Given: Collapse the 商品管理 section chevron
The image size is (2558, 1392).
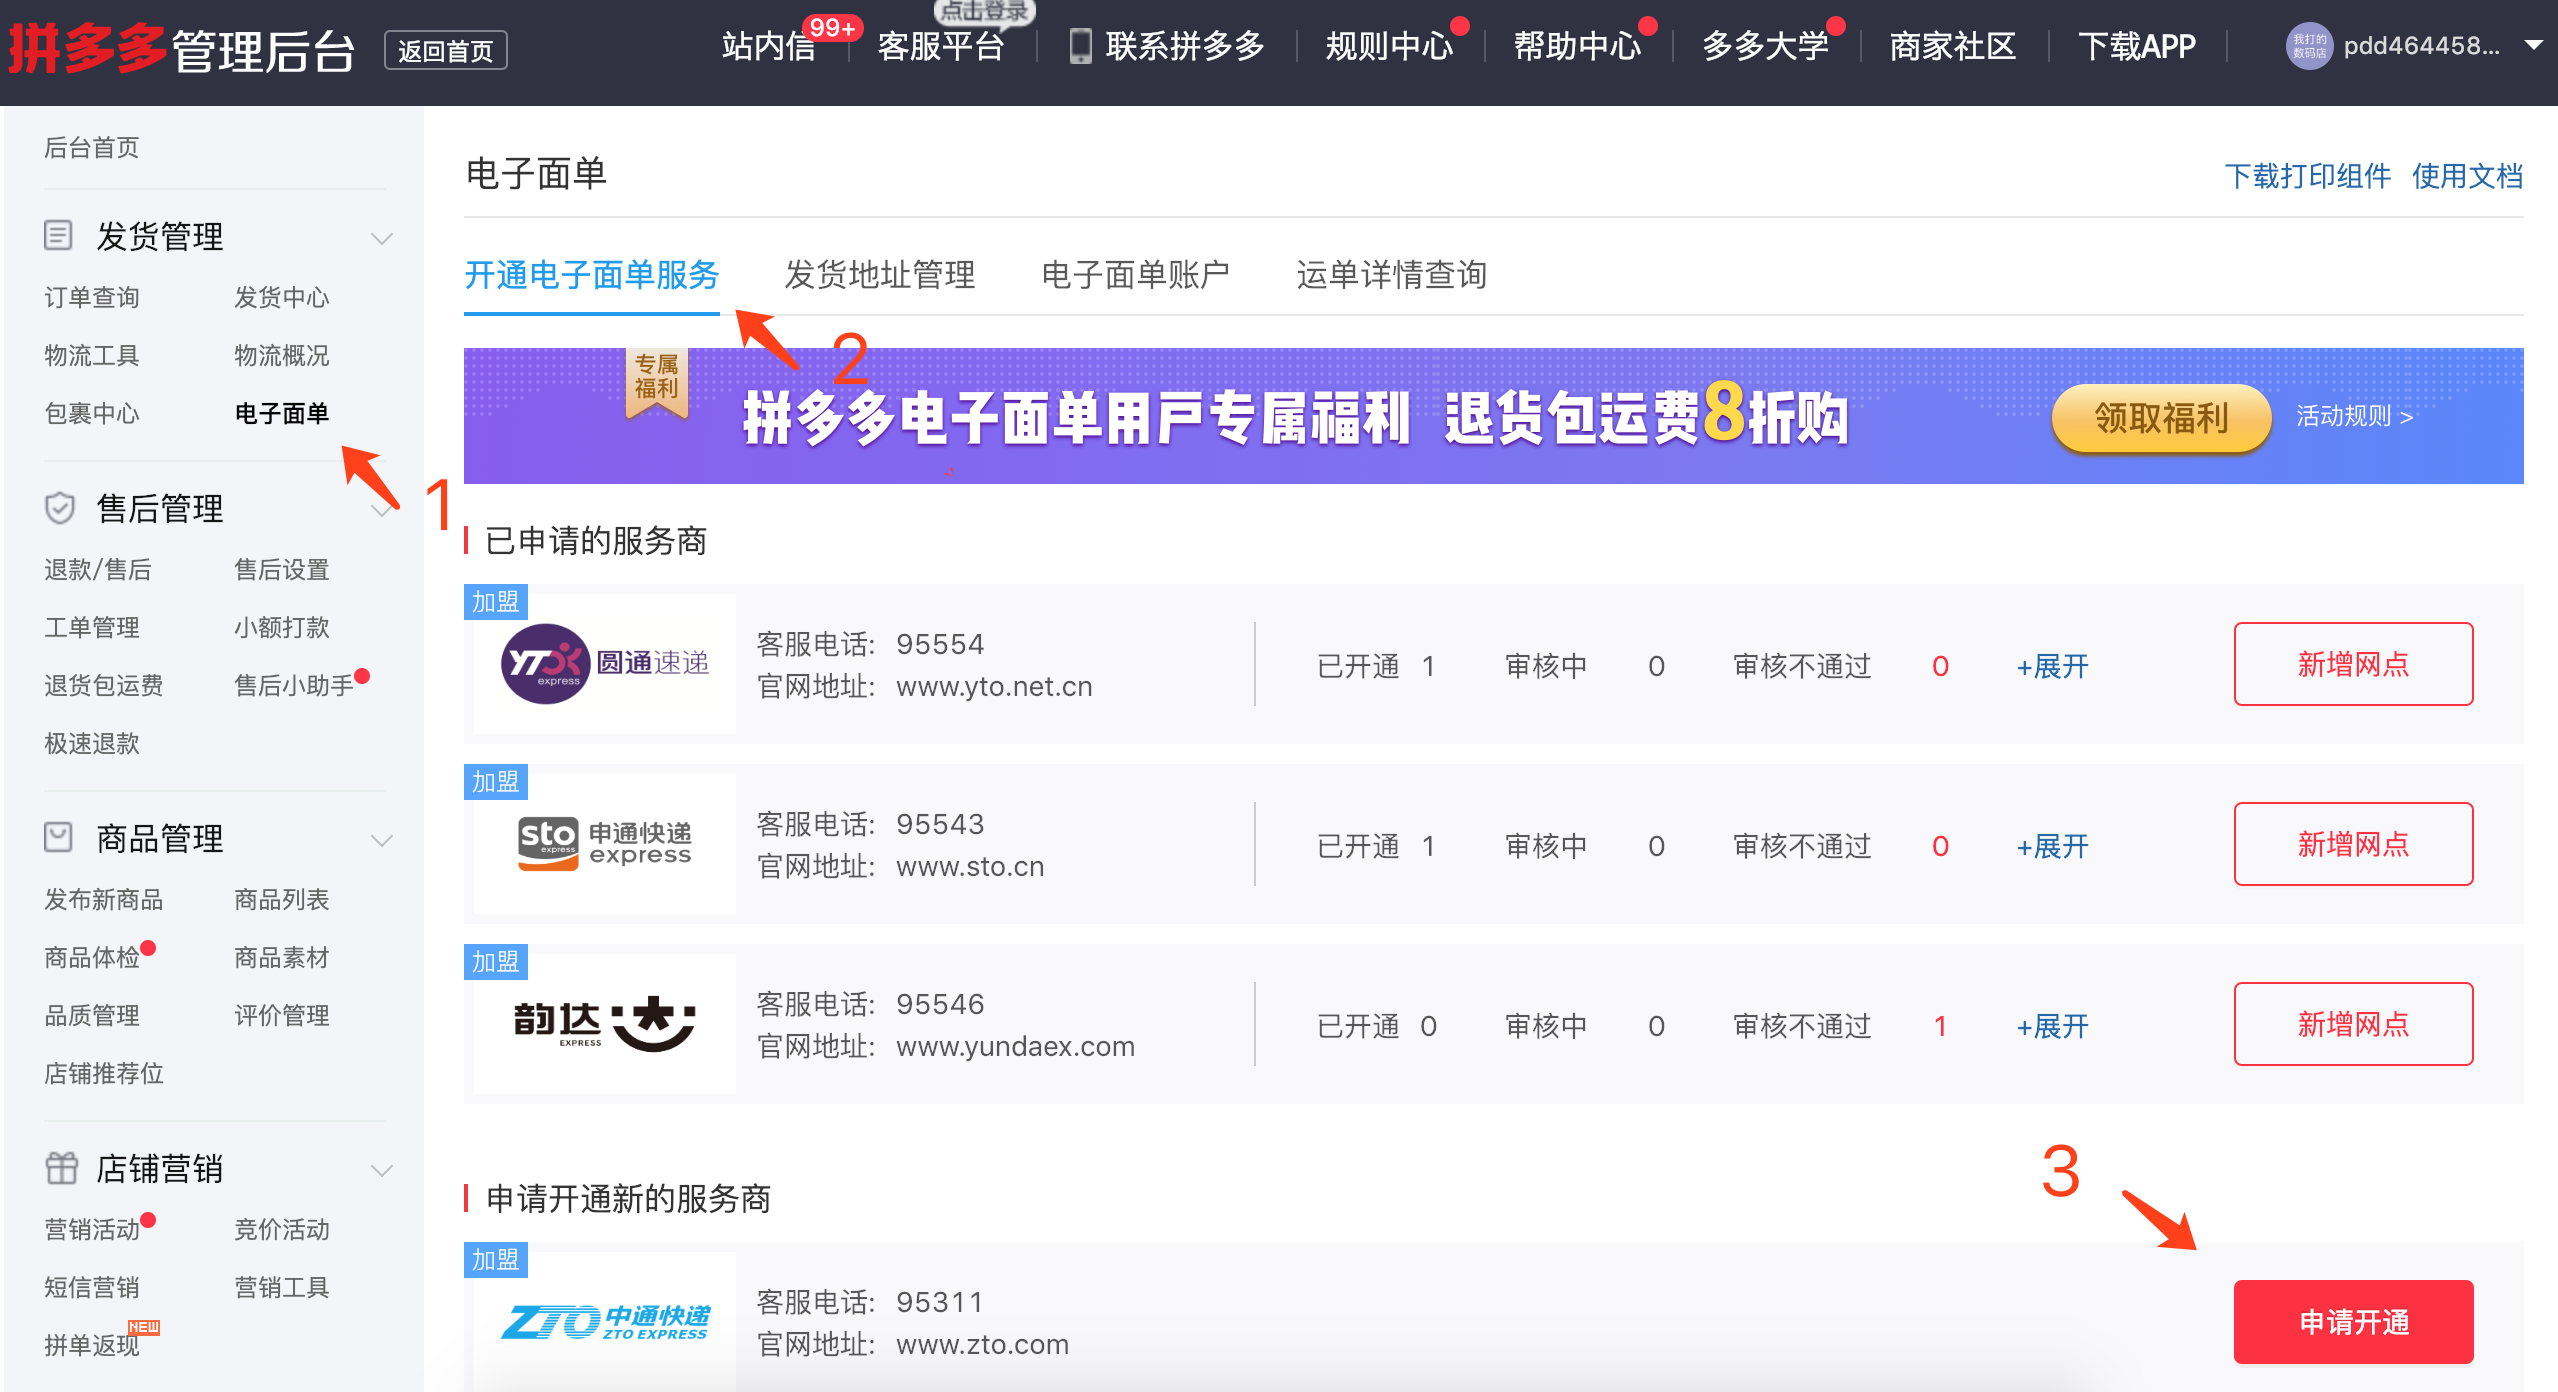Looking at the screenshot, I should coord(382,840).
